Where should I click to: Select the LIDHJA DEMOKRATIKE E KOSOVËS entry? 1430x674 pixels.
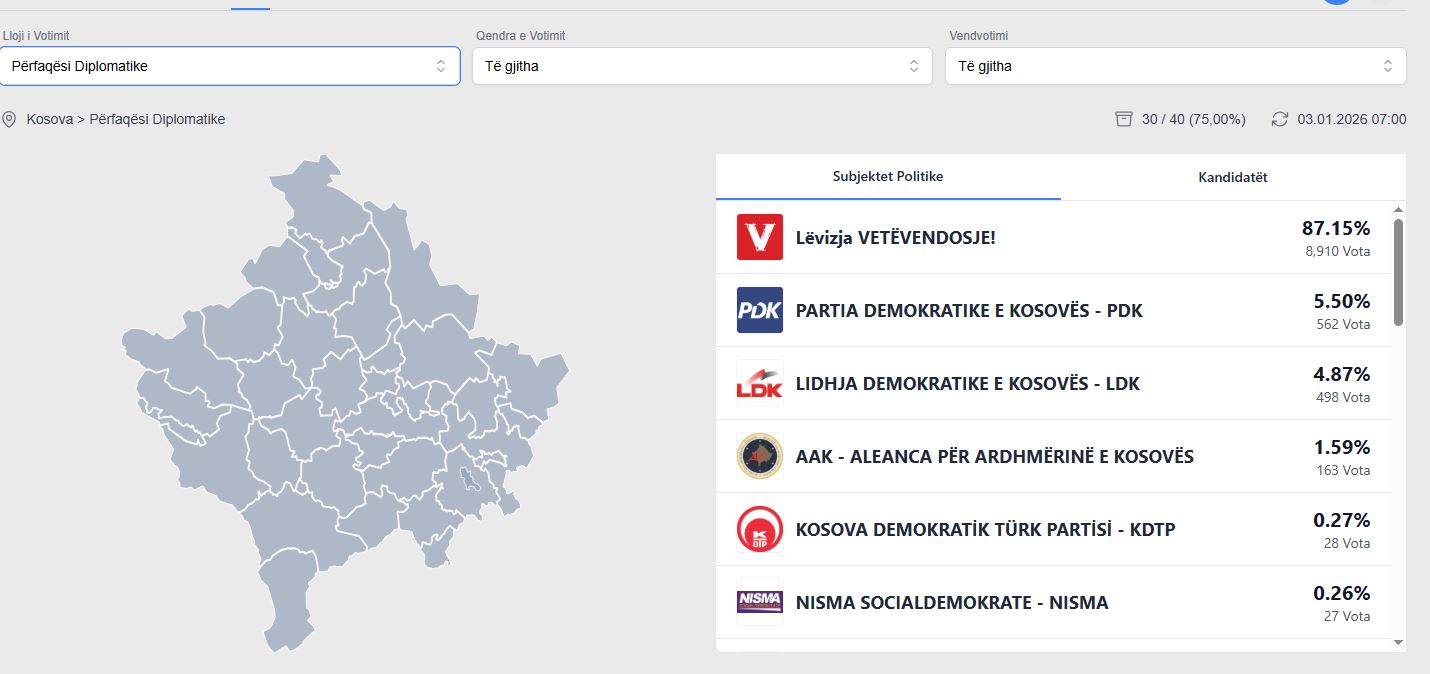[x=967, y=383]
